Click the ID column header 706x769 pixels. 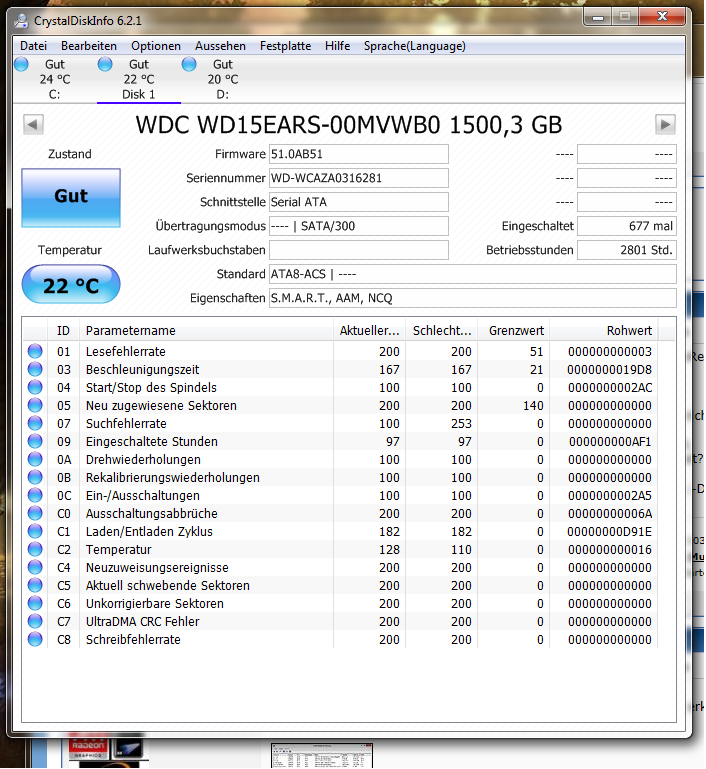pos(63,331)
